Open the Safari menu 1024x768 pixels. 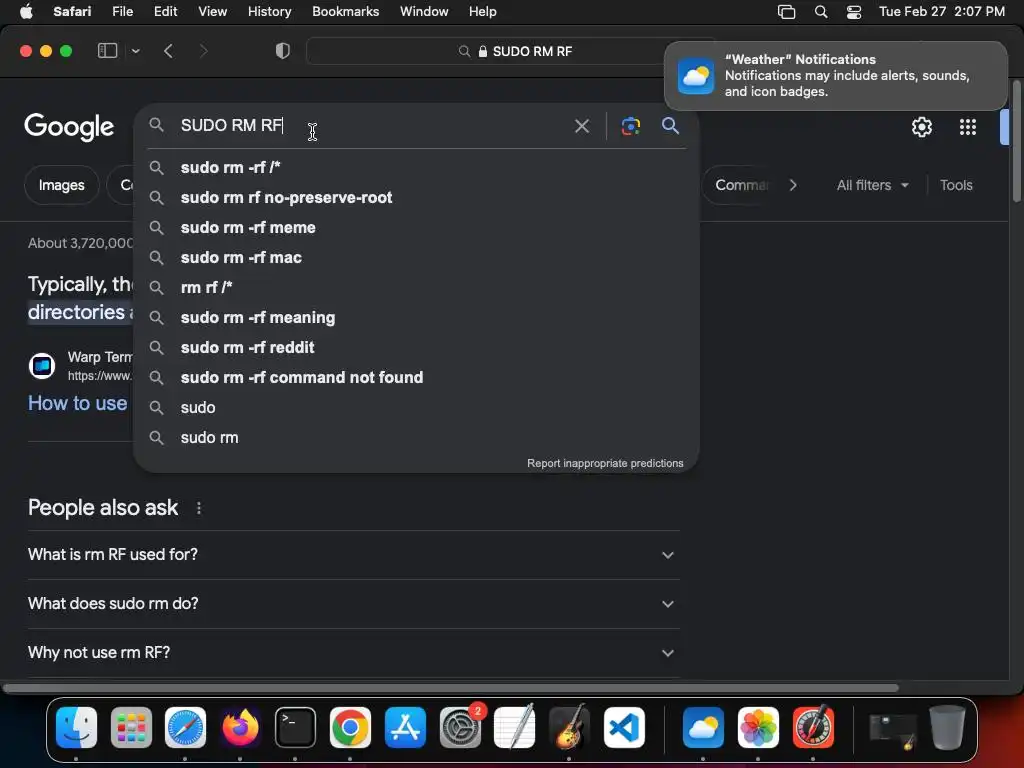click(x=72, y=12)
